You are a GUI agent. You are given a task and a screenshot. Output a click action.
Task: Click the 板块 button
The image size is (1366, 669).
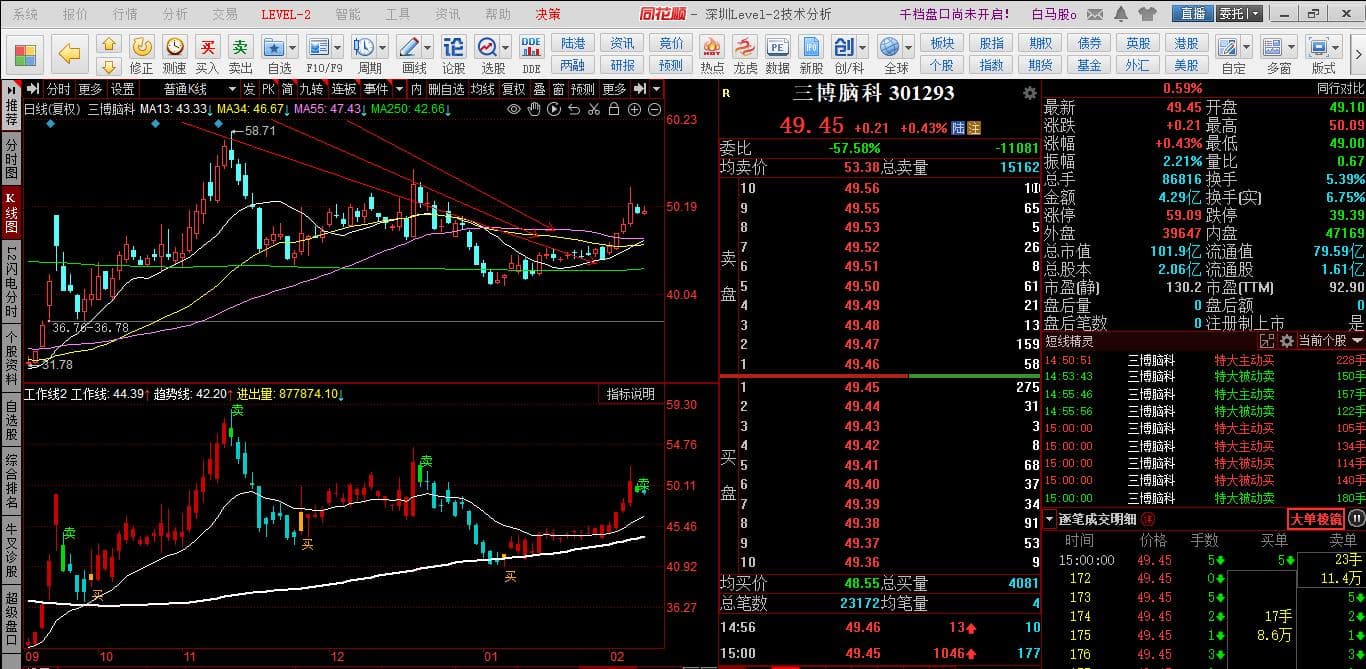[941, 43]
